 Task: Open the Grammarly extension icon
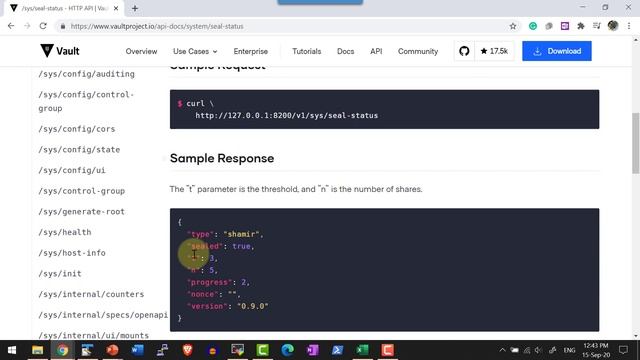533,26
